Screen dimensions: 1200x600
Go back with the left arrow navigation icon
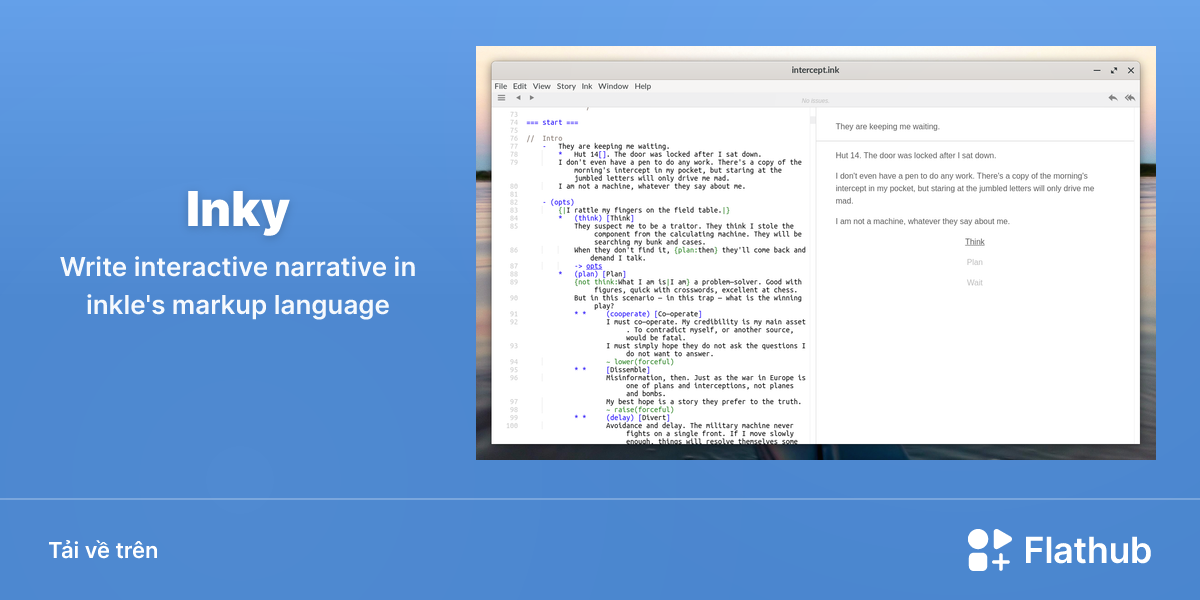click(518, 98)
